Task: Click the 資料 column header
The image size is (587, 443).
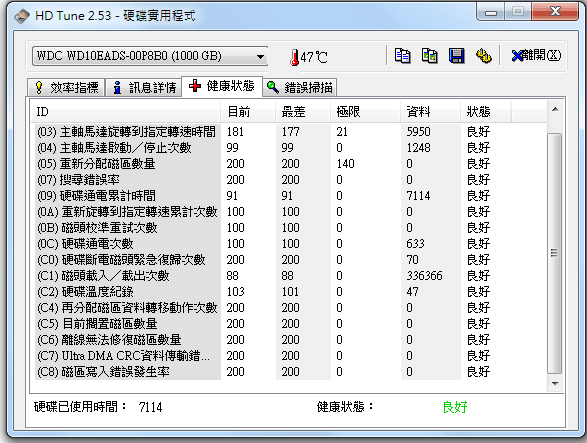Action: point(431,112)
